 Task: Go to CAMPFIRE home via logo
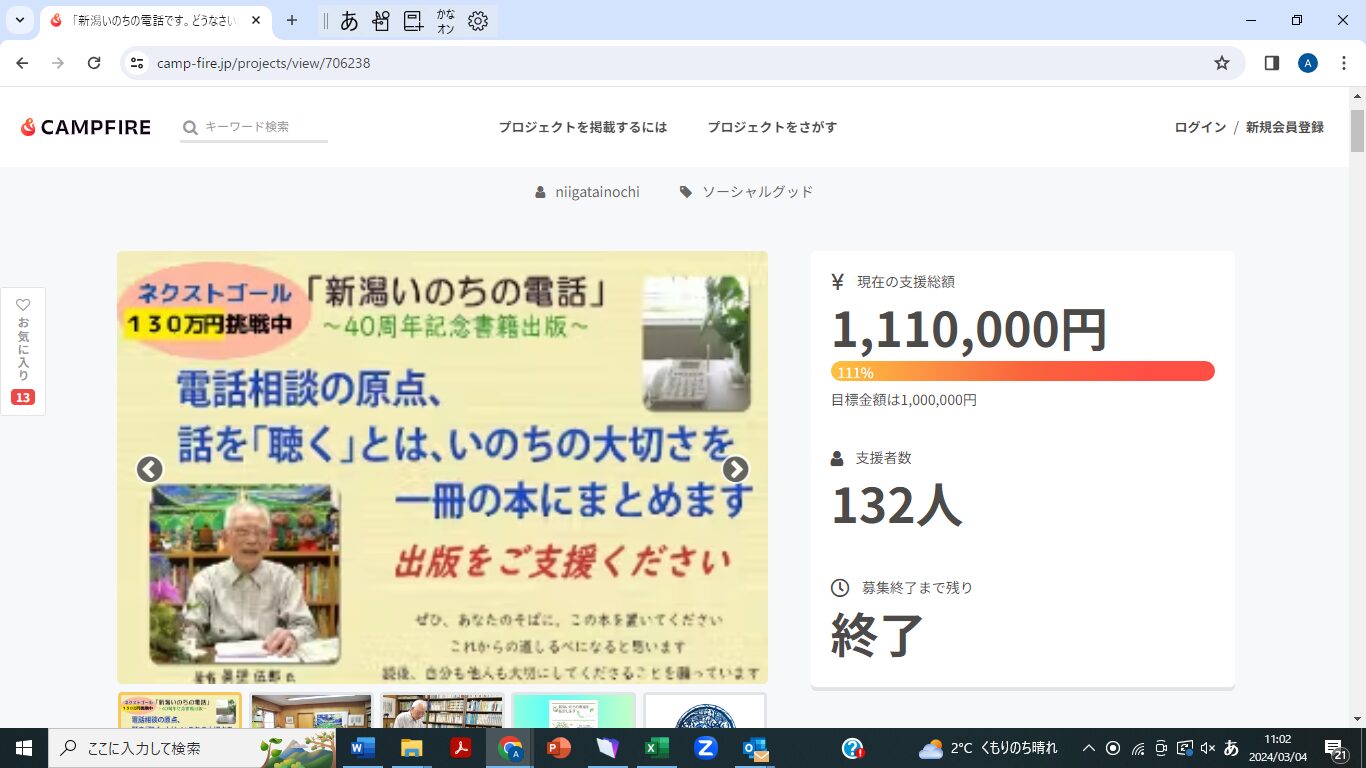tap(86, 127)
